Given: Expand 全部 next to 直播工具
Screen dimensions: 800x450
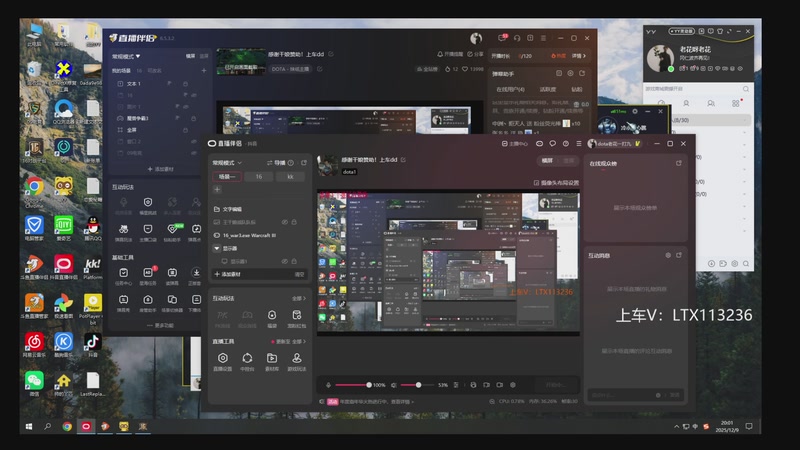Looking at the screenshot, I should [299, 341].
